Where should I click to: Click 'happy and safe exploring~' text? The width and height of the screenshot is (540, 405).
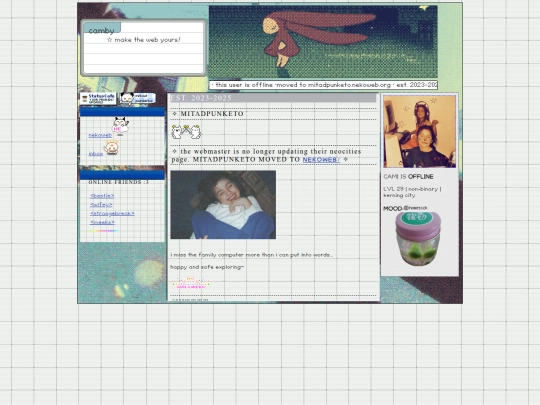(207, 267)
